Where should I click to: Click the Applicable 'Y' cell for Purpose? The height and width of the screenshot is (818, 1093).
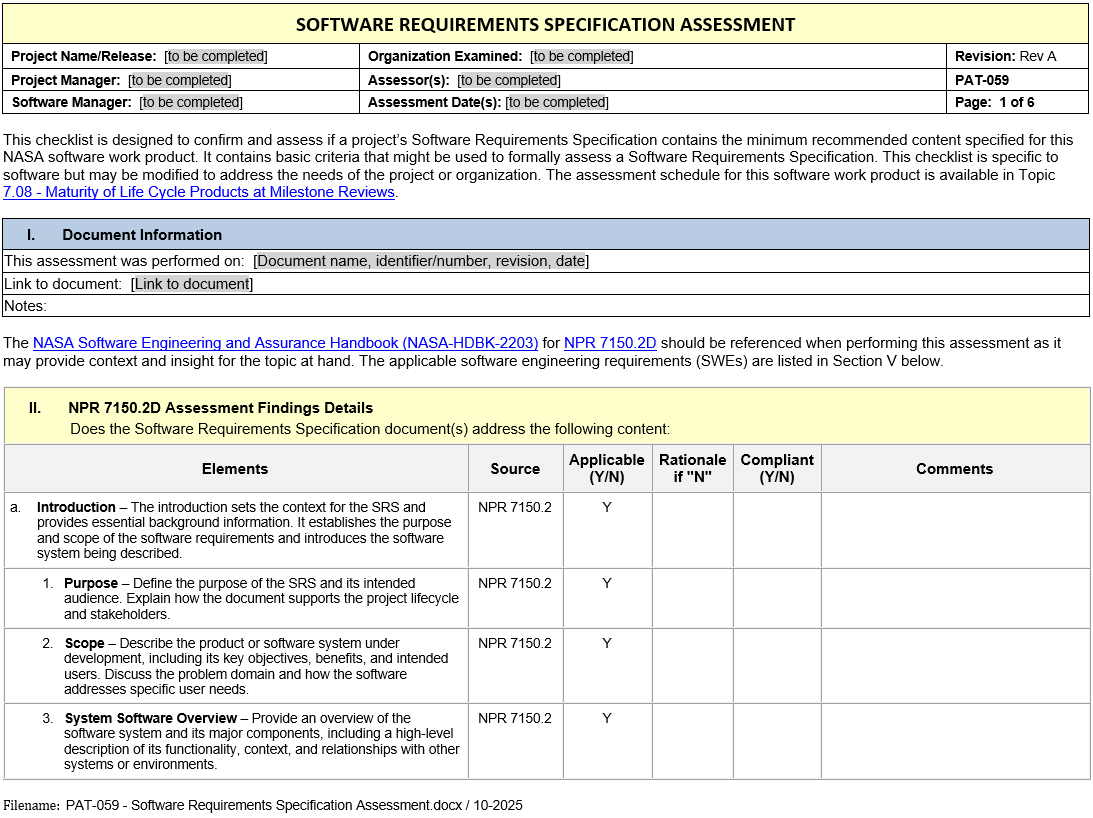pos(607,584)
